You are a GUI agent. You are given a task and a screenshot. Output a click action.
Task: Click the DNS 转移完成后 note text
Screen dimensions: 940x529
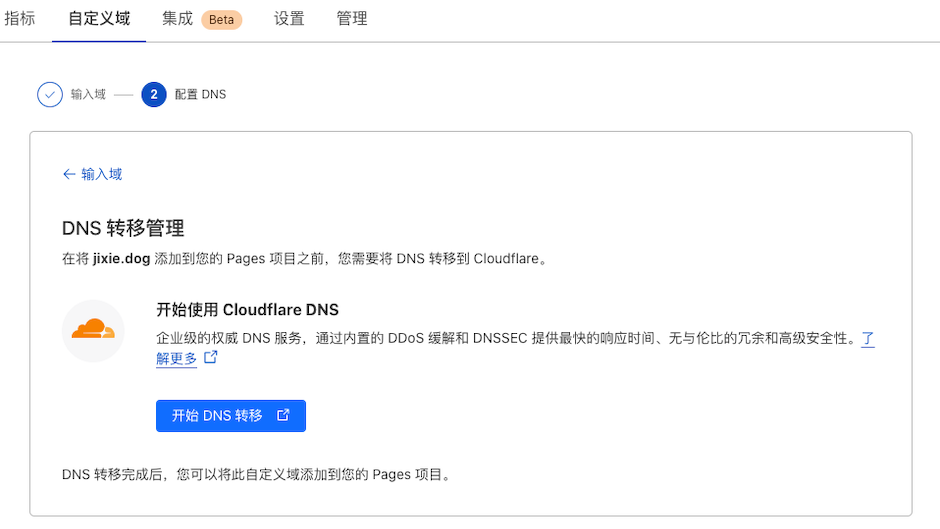257,474
